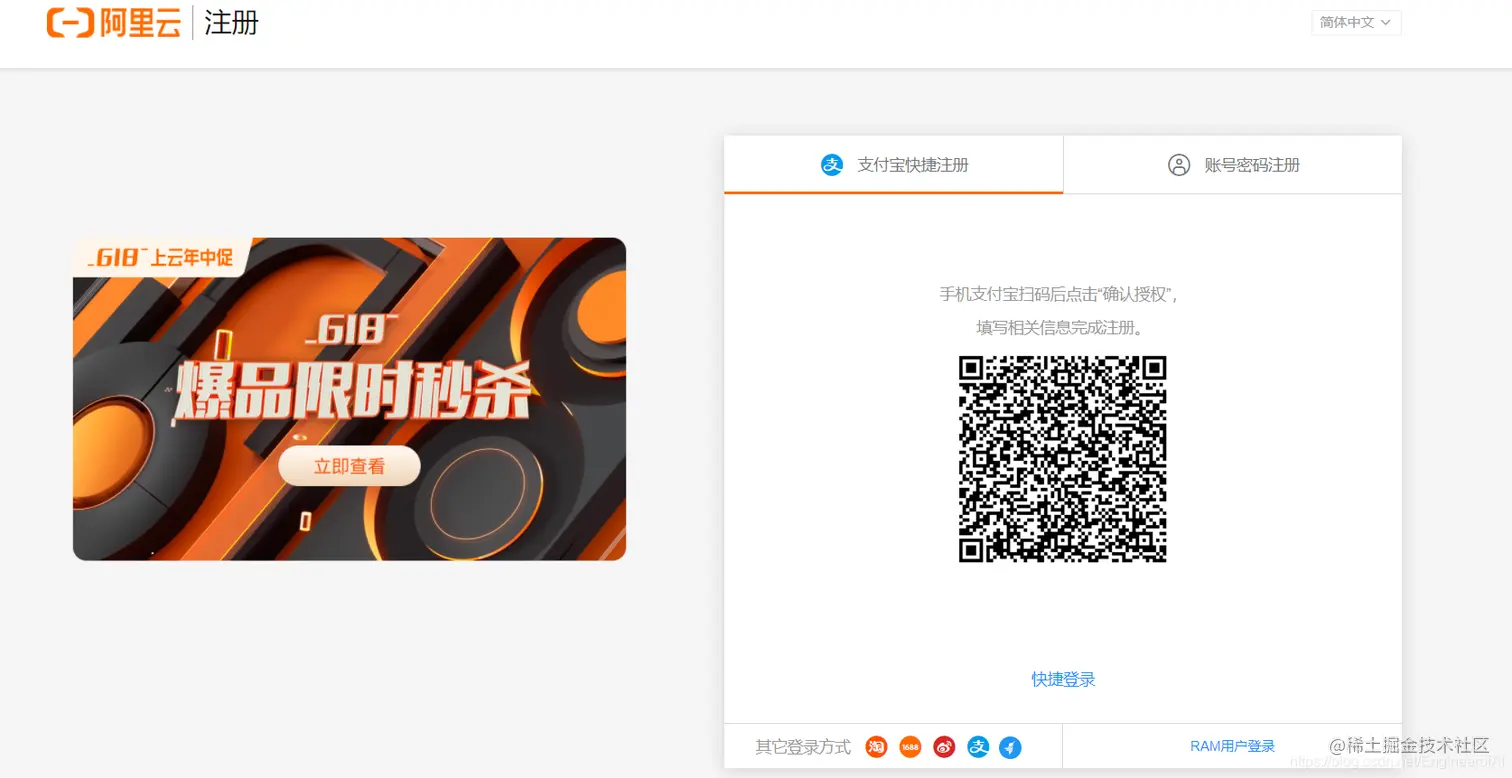Click the RAM用户登录 link
The image size is (1512, 778).
tap(1233, 745)
